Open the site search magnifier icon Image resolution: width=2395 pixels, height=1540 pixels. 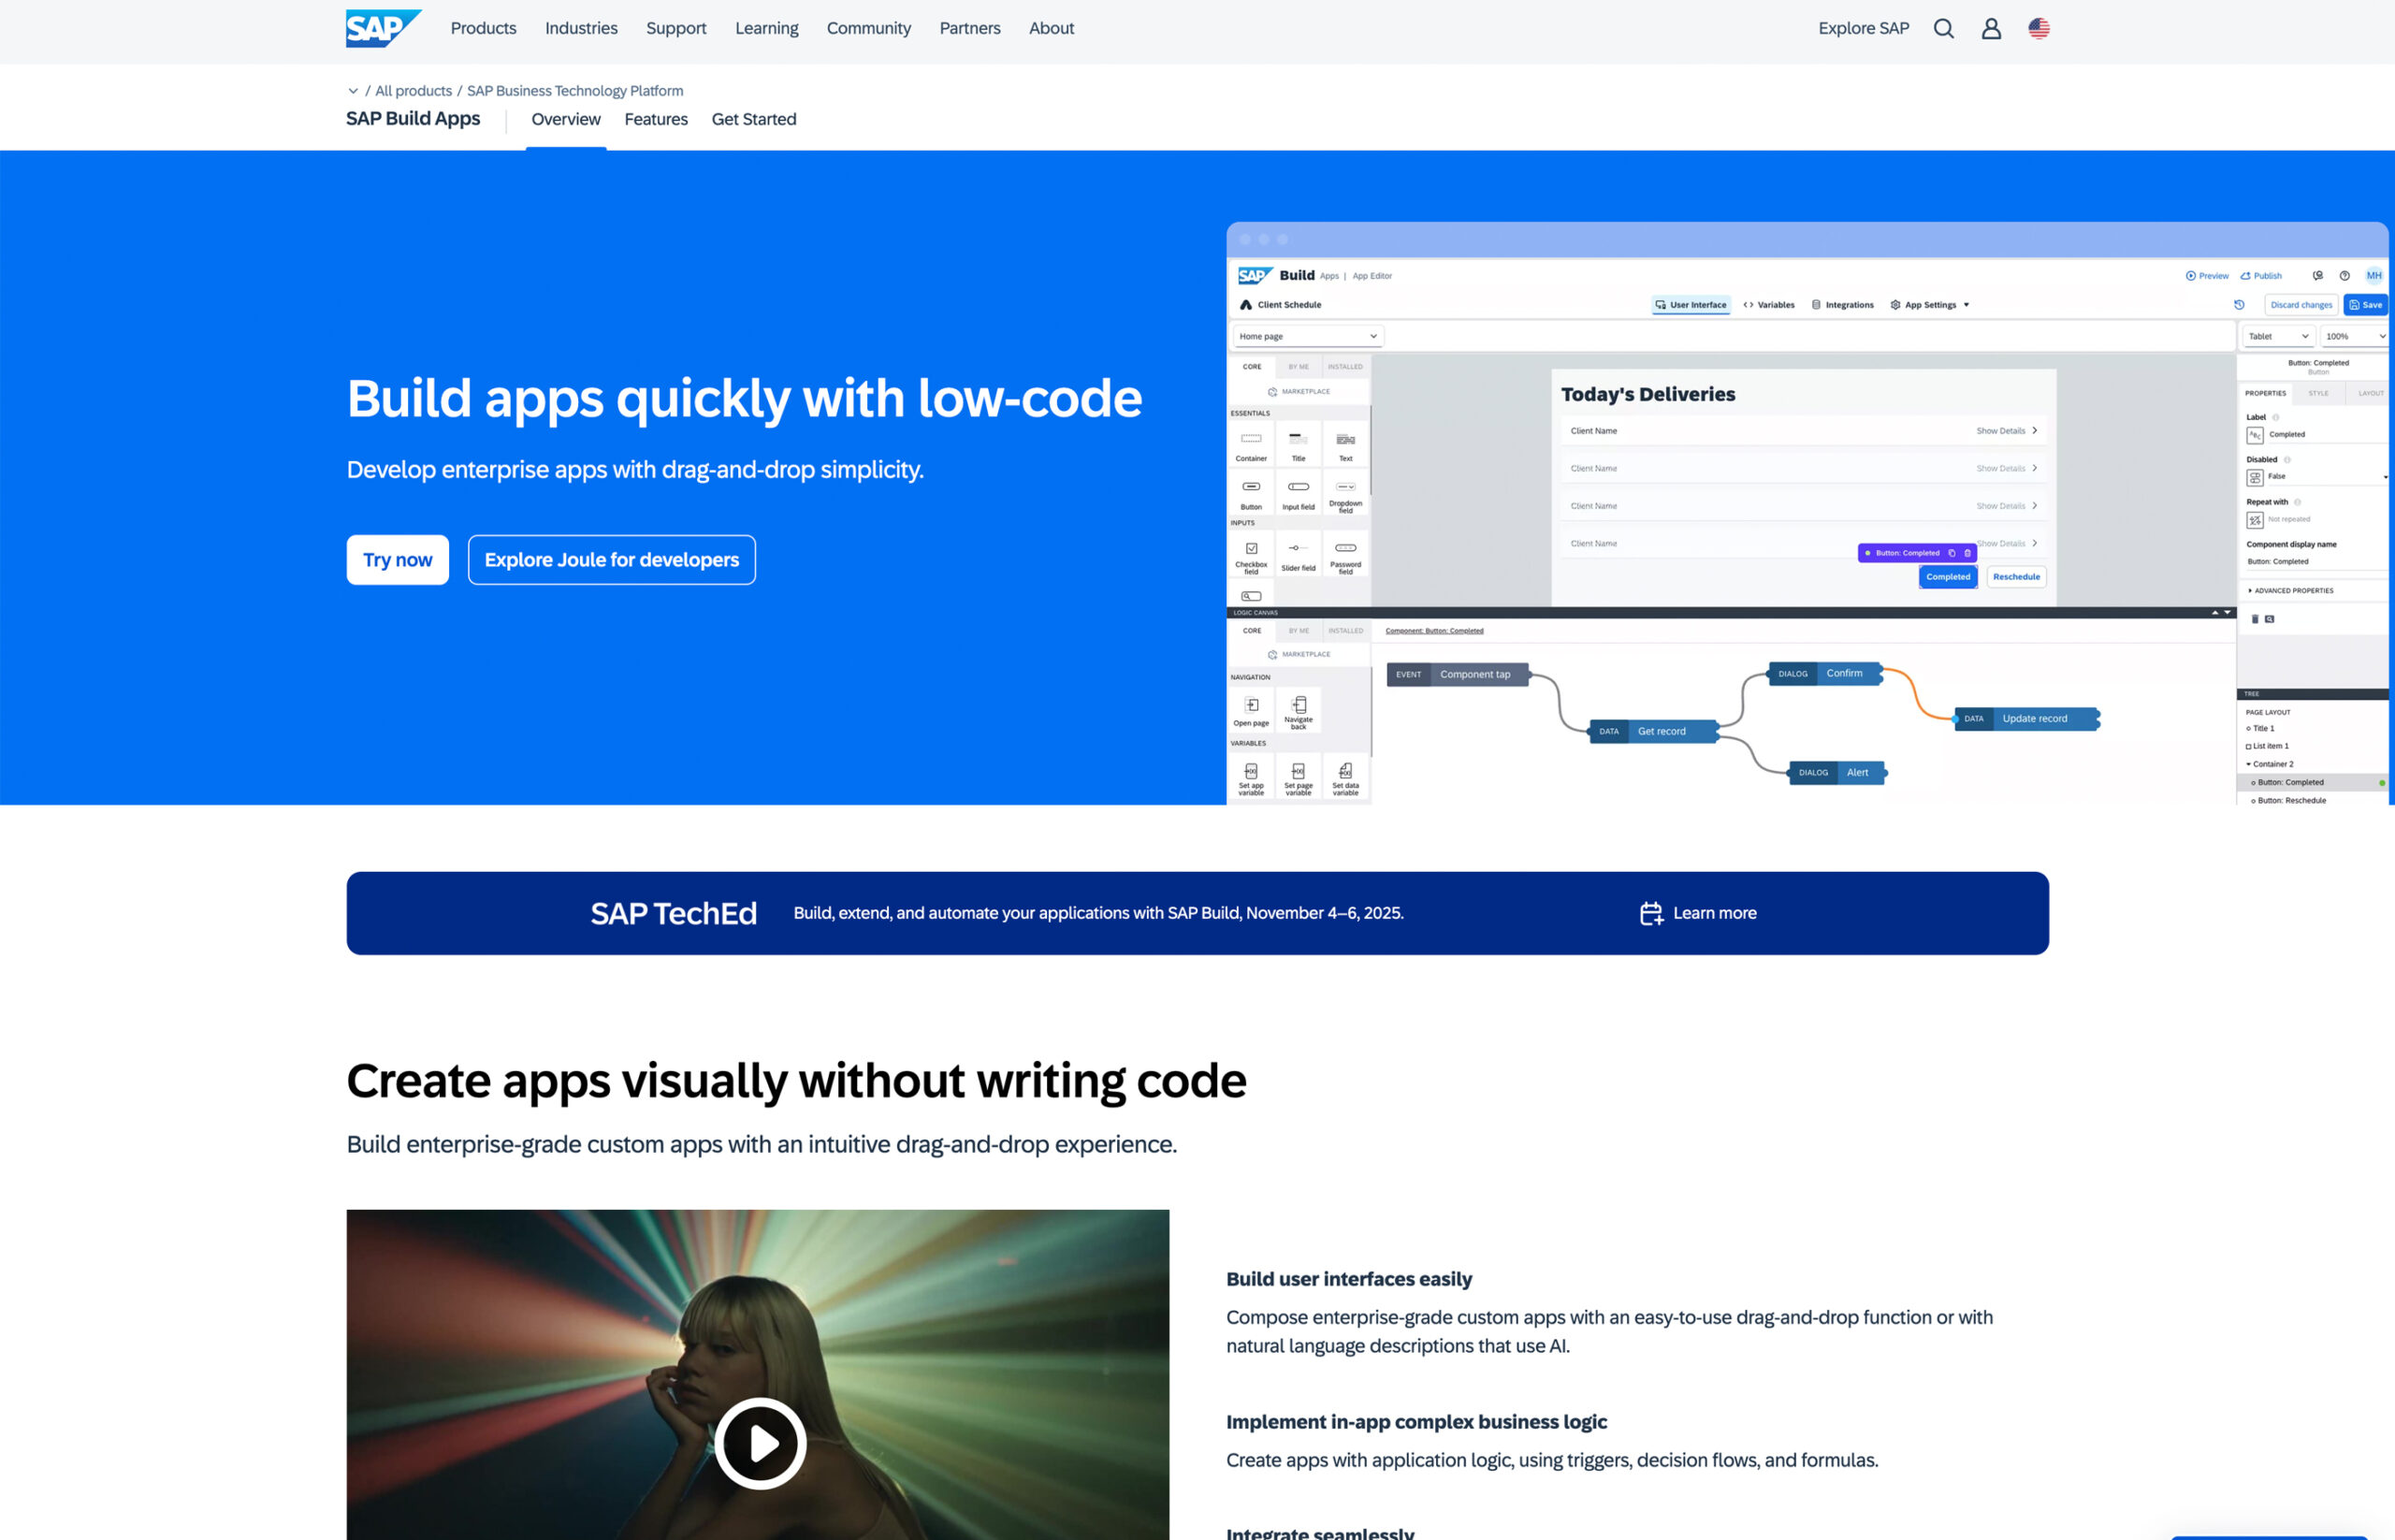click(x=1943, y=28)
